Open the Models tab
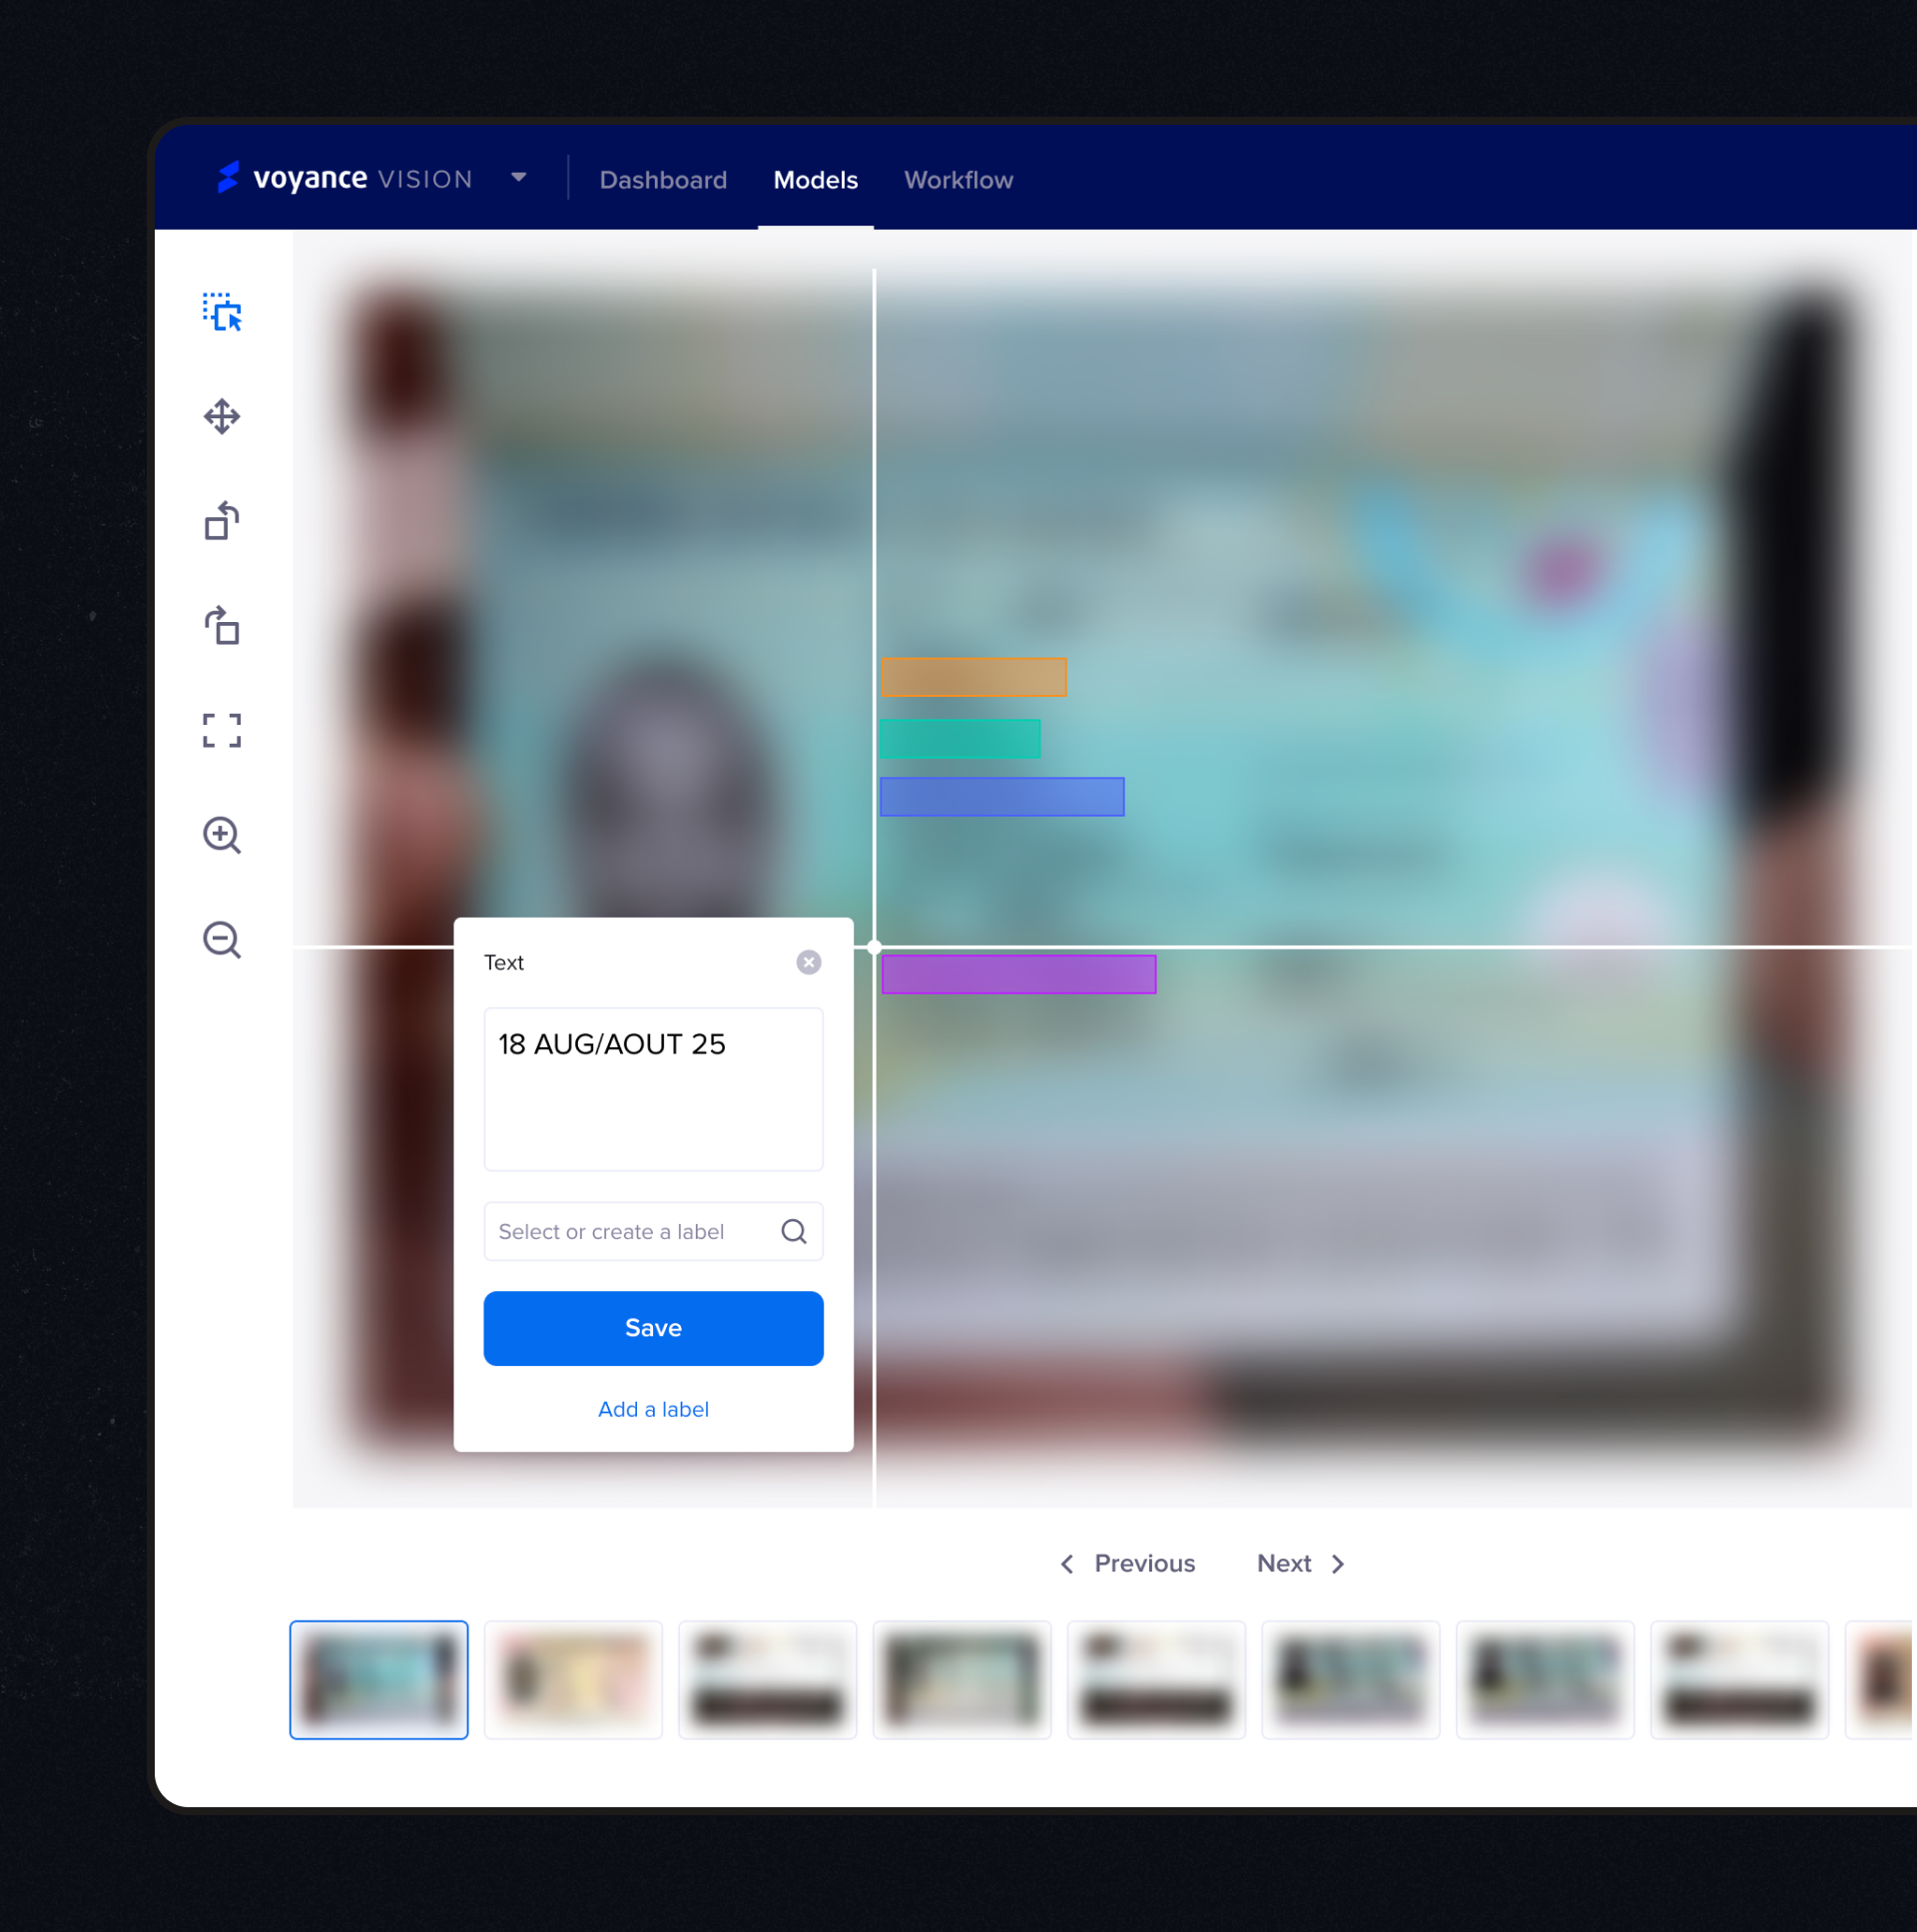Image resolution: width=1917 pixels, height=1932 pixels. pyautogui.click(x=815, y=180)
